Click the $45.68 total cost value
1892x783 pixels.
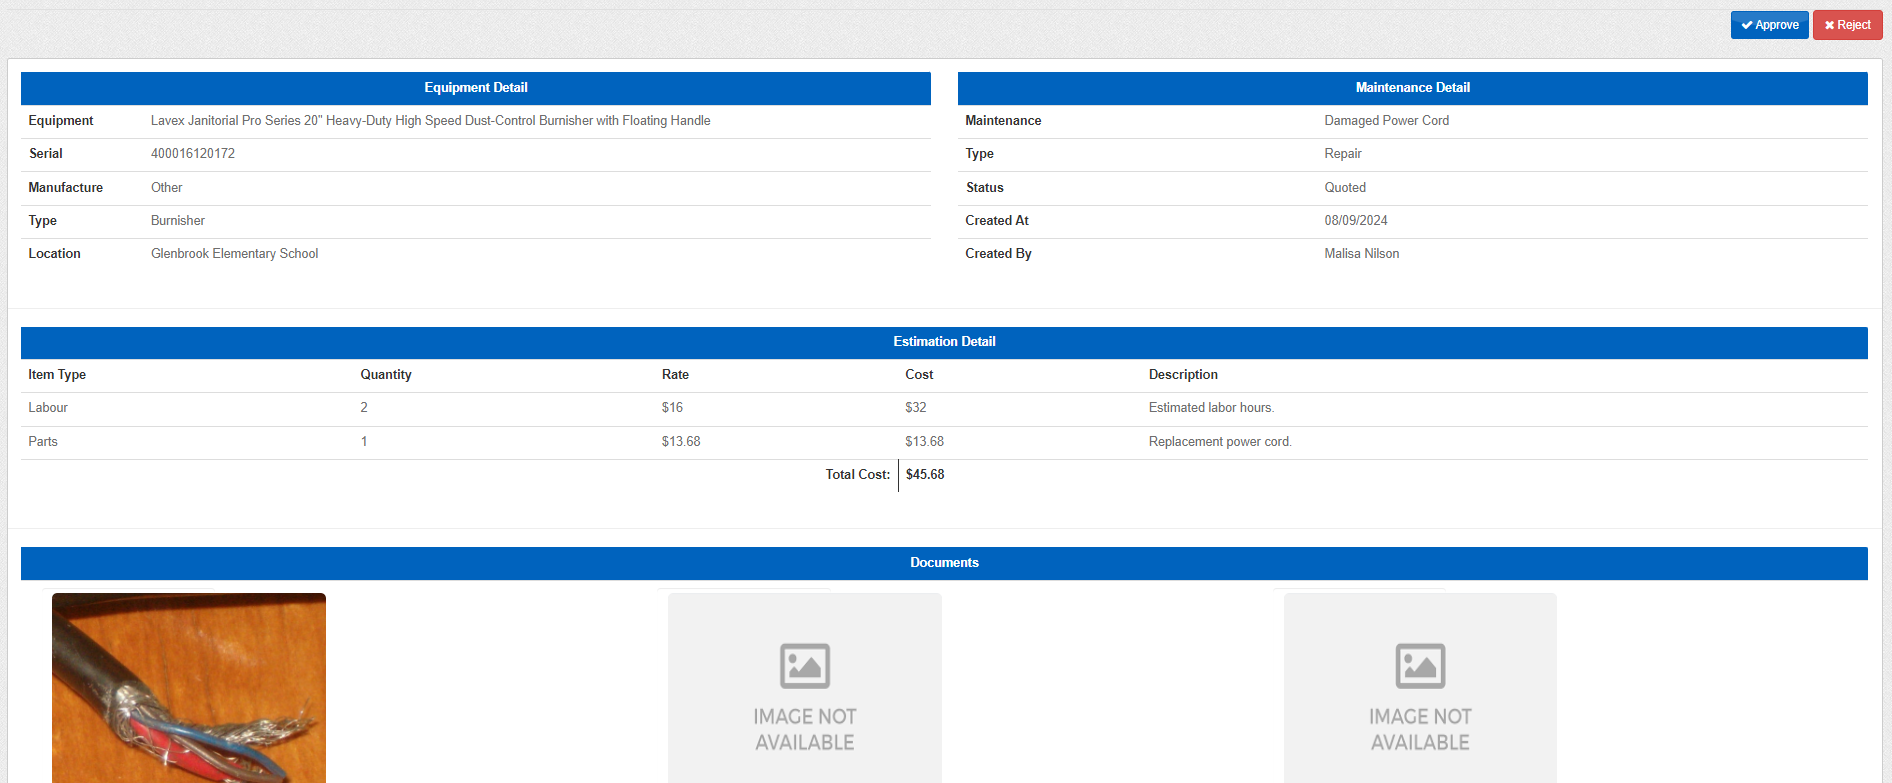(924, 475)
